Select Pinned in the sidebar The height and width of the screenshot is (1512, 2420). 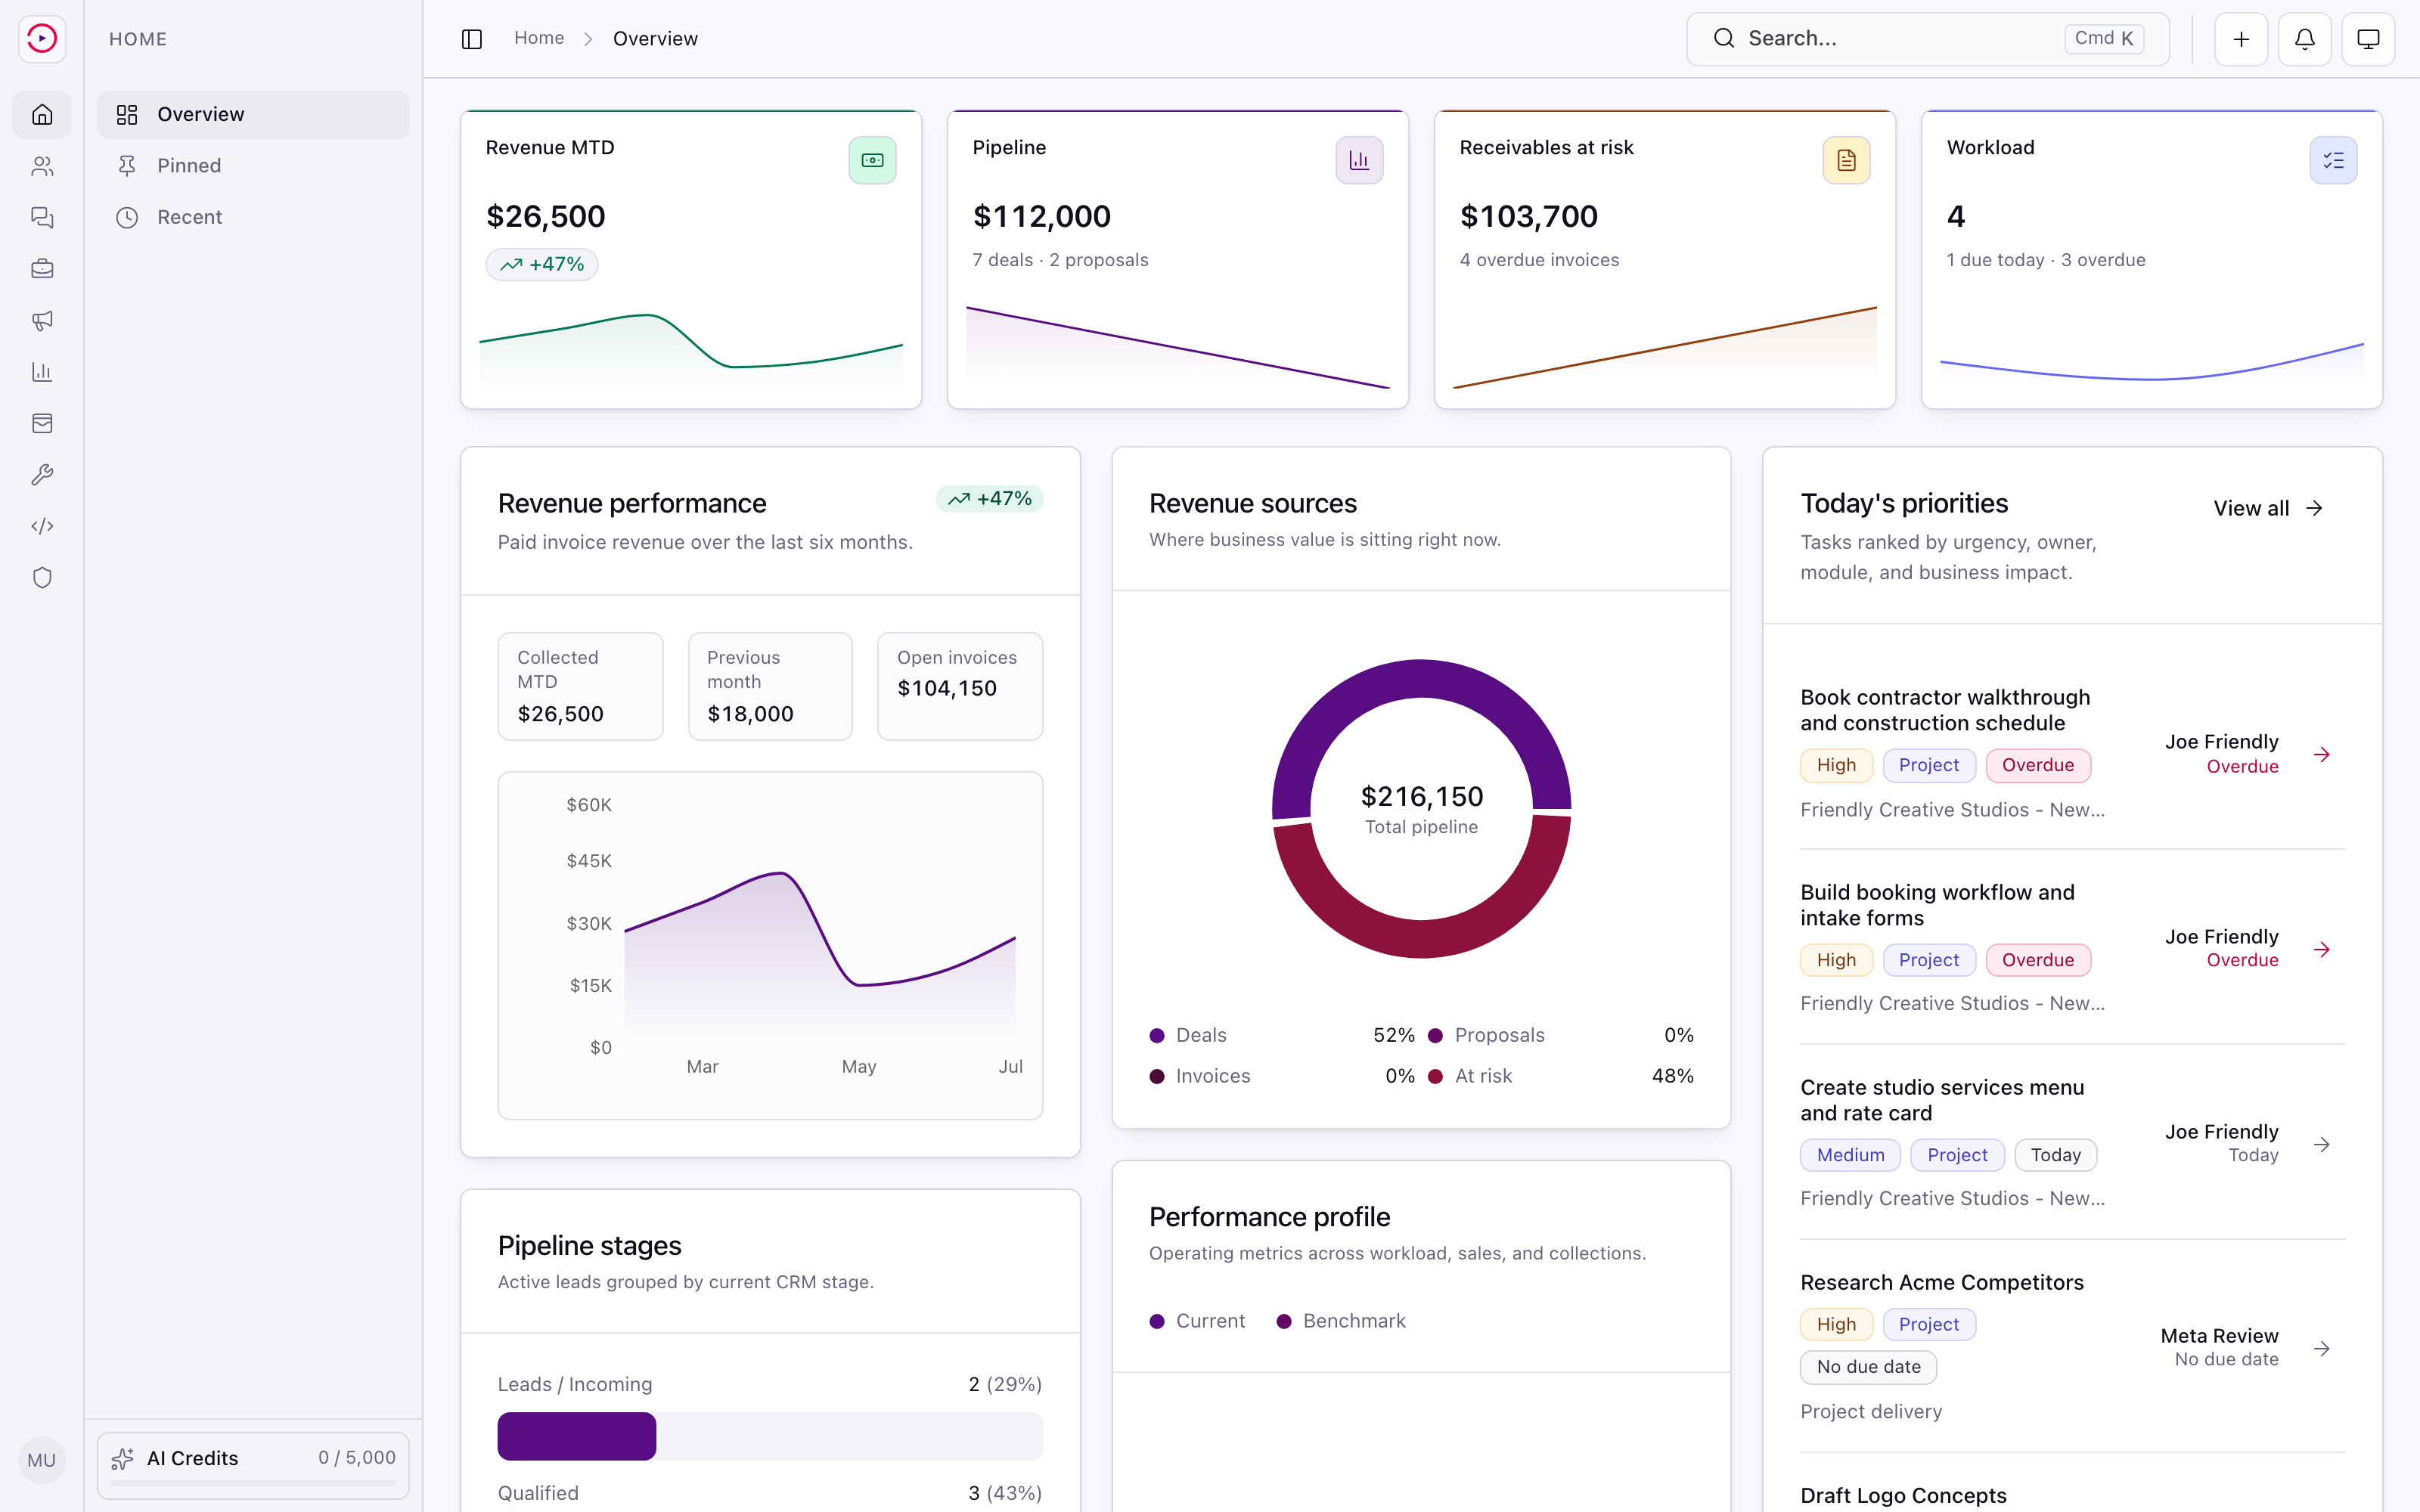click(253, 166)
